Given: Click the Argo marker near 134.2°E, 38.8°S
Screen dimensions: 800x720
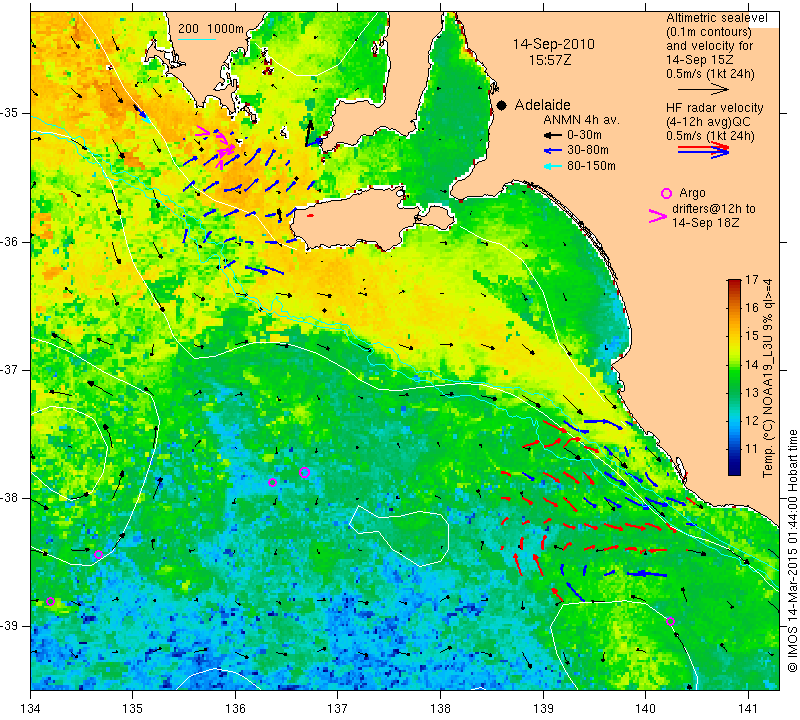Looking at the screenshot, I should [x=50, y=601].
